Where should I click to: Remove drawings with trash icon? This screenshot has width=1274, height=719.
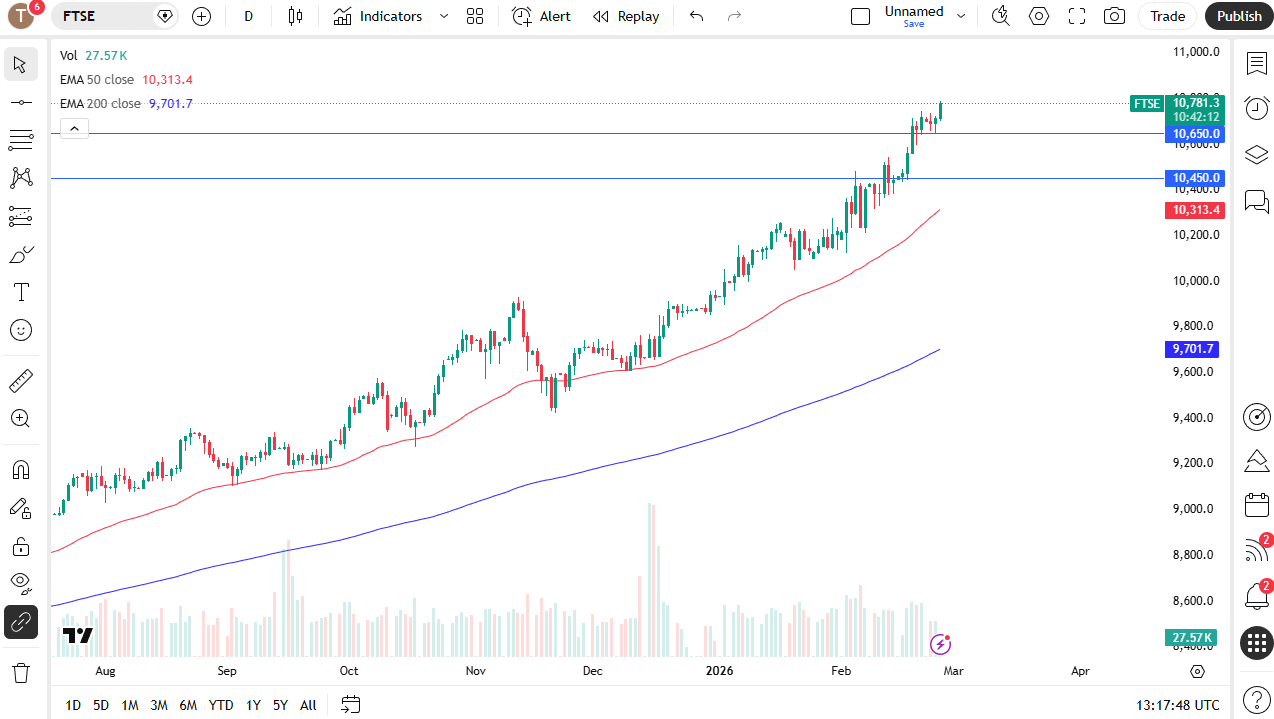[20, 672]
